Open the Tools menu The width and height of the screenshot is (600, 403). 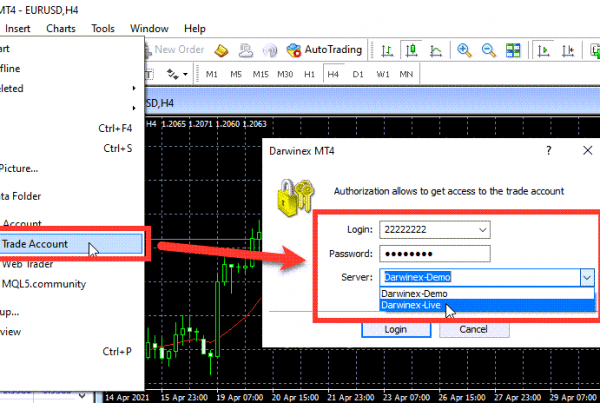tap(103, 29)
